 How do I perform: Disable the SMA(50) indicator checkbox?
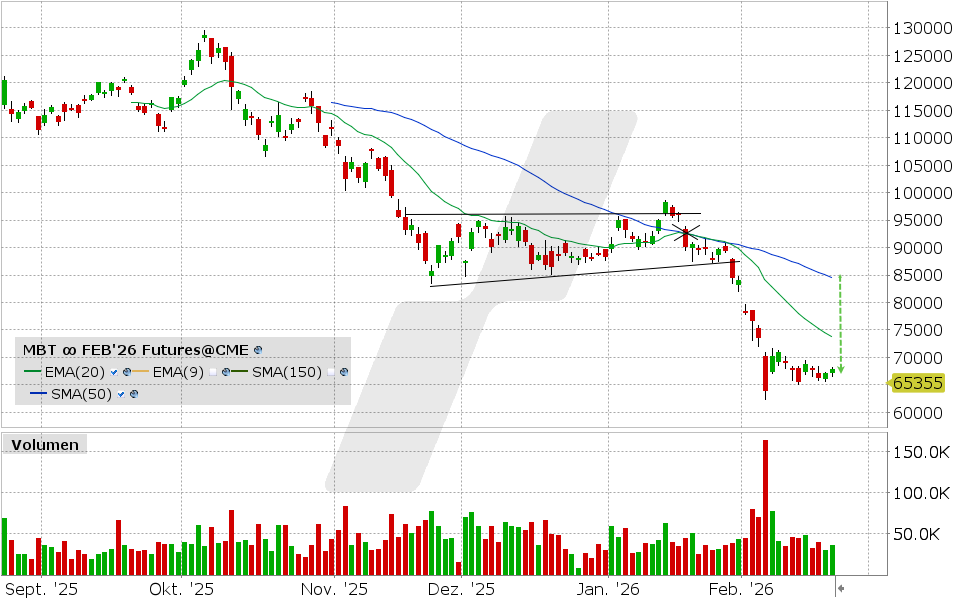point(122,394)
